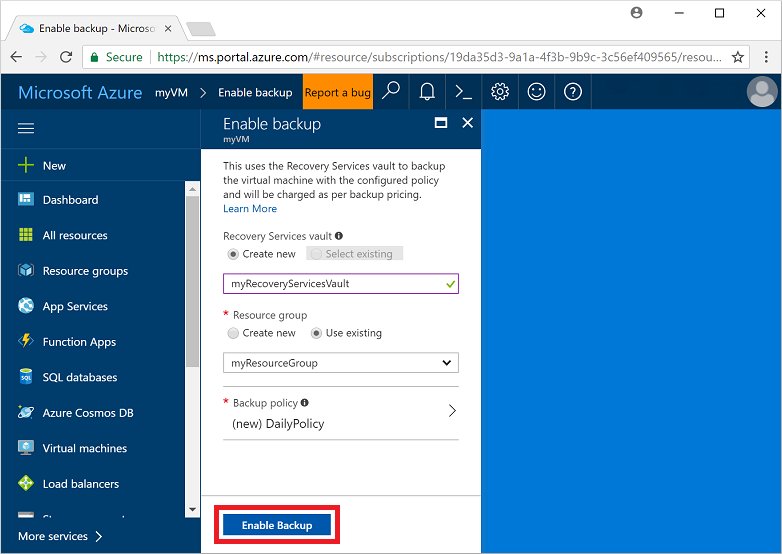
Task: Click Report a bug button
Action: 338,92
